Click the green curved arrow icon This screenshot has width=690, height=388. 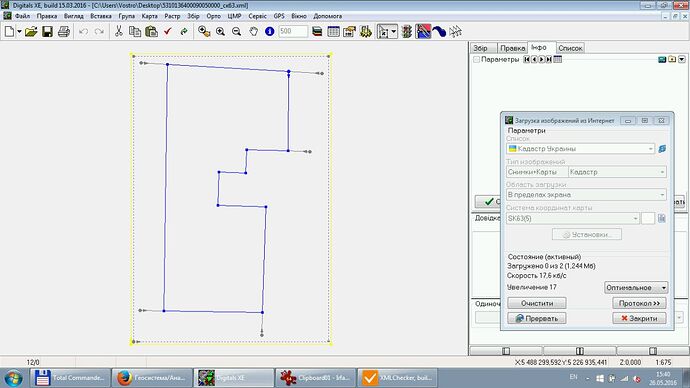pos(184,31)
